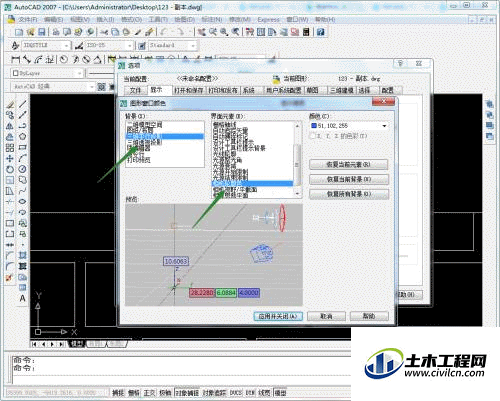Open the color dropdown showing 51,102,255
The image size is (500, 401).
pos(384,126)
